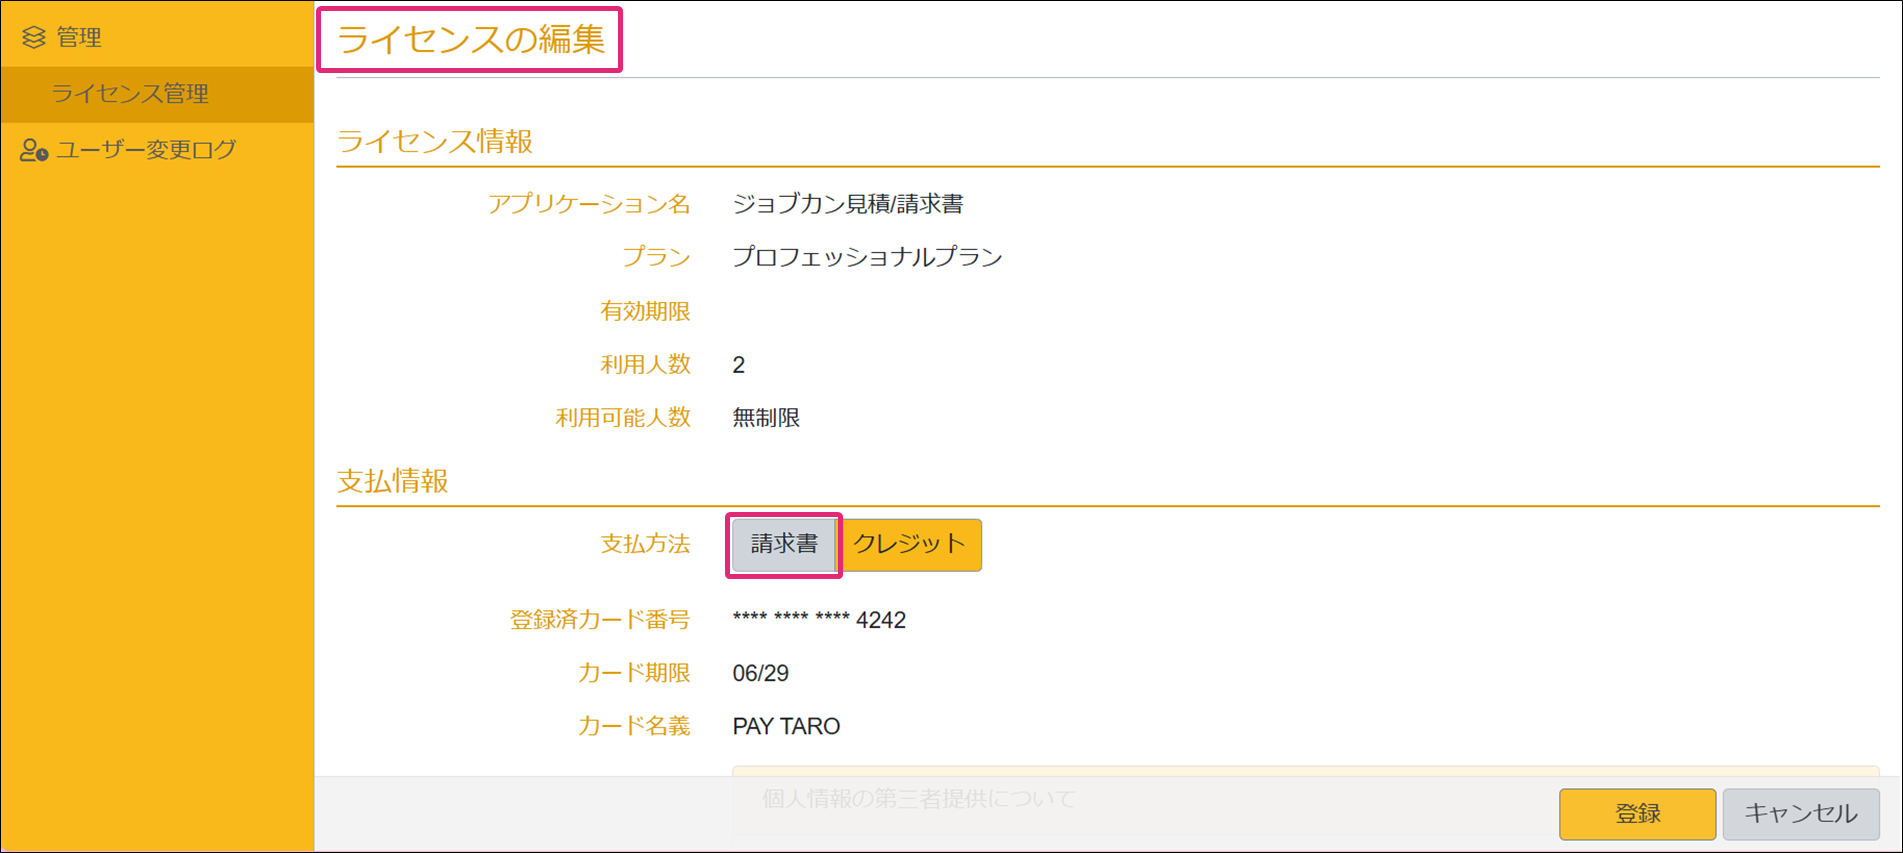Open the 管理 sidebar section
Screen dimensions: 1903x853
coord(79,38)
